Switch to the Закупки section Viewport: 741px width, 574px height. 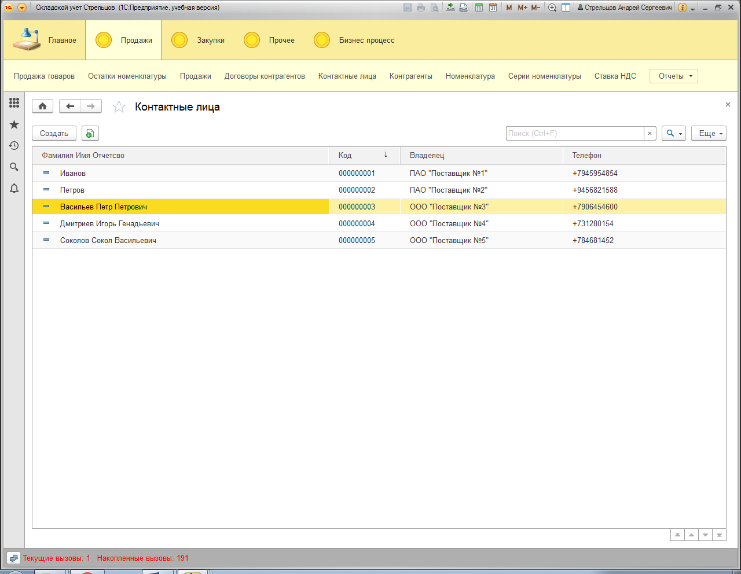pyautogui.click(x=198, y=40)
